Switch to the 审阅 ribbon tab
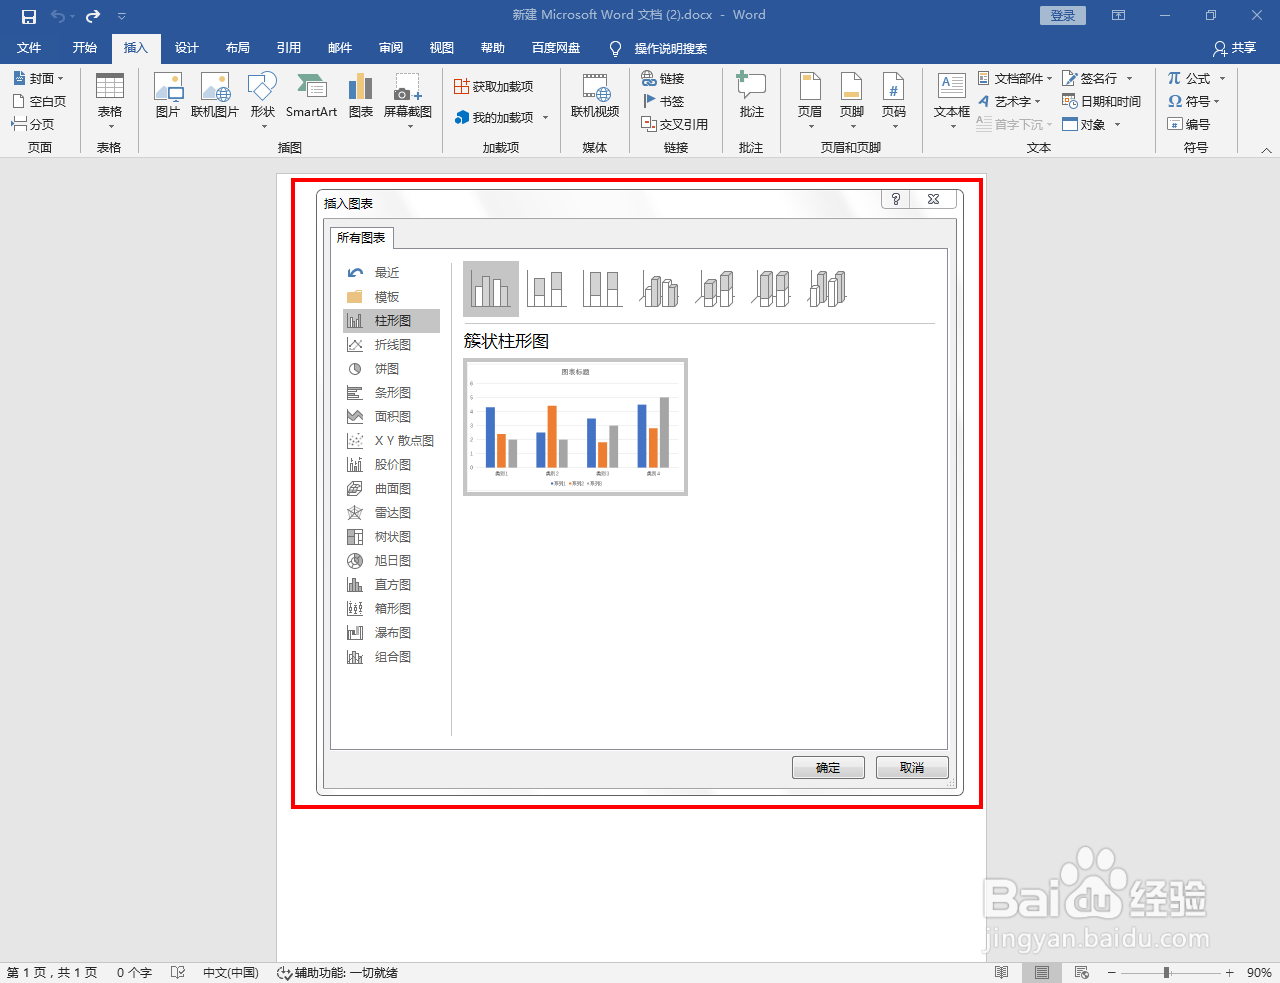The height and width of the screenshot is (983, 1280). pos(390,47)
